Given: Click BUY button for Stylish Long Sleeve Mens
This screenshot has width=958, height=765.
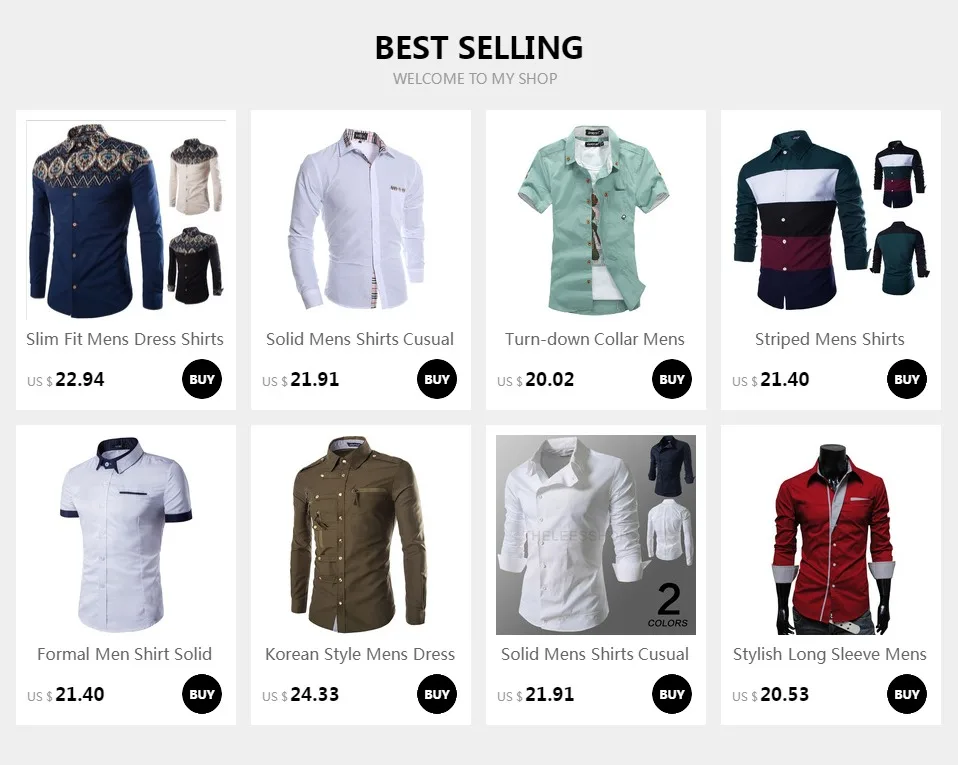Looking at the screenshot, I should [907, 694].
